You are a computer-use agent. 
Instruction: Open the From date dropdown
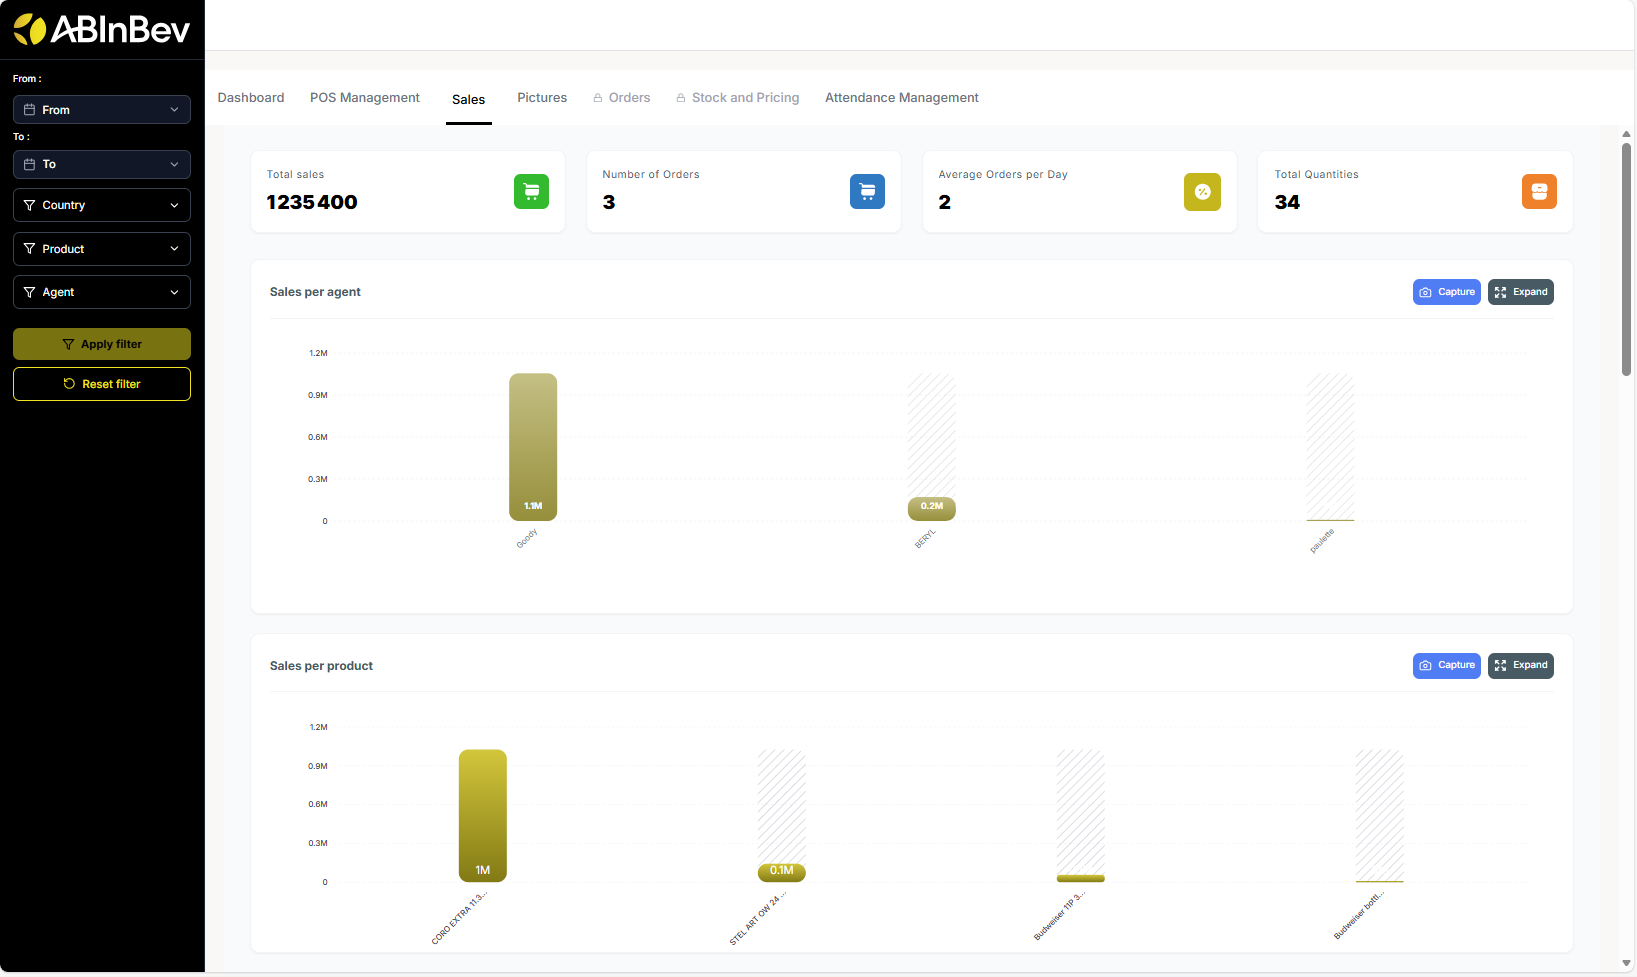click(x=102, y=110)
